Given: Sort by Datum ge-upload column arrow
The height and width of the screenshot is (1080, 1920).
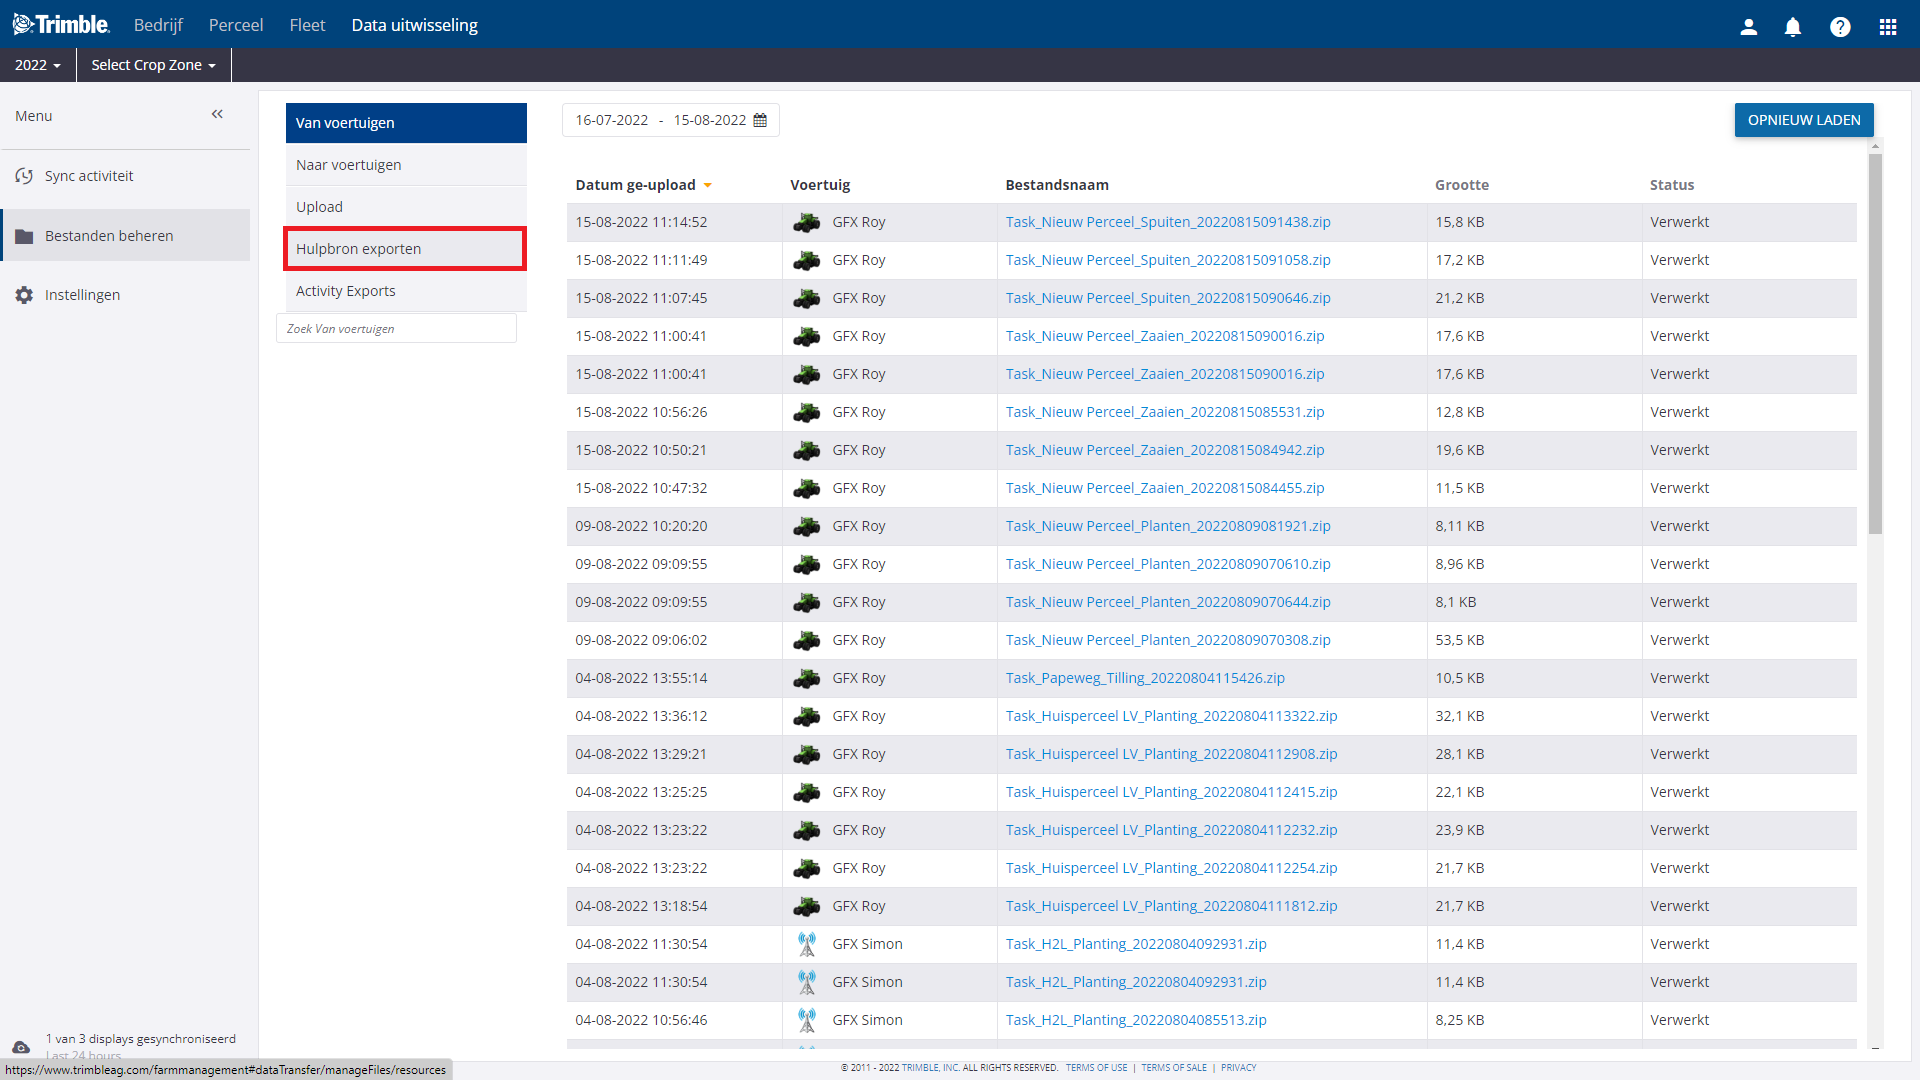Looking at the screenshot, I should (x=708, y=186).
